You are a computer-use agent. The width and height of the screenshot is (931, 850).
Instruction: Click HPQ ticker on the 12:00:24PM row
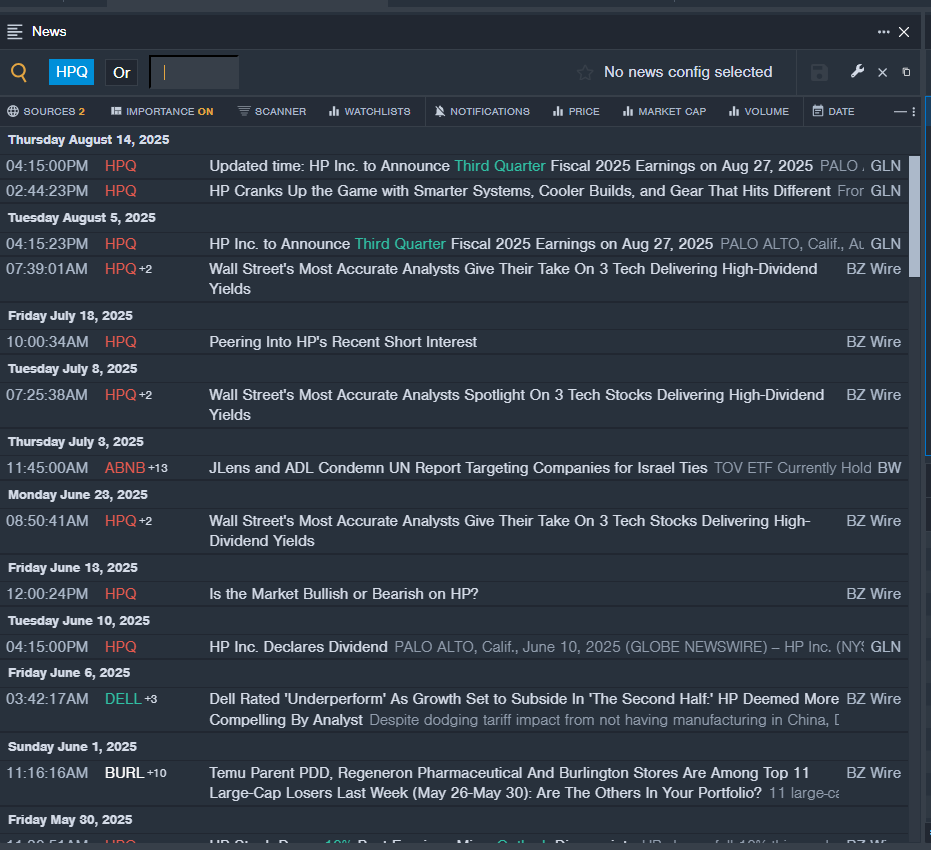tap(121, 594)
